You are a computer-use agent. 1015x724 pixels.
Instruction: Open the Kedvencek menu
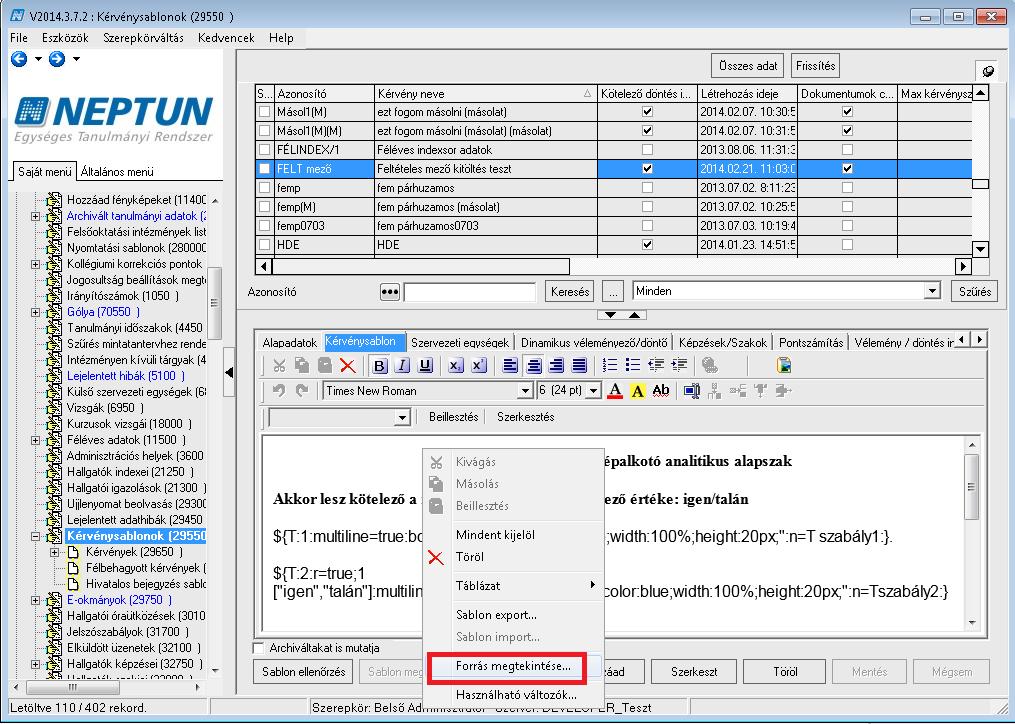click(x=227, y=38)
